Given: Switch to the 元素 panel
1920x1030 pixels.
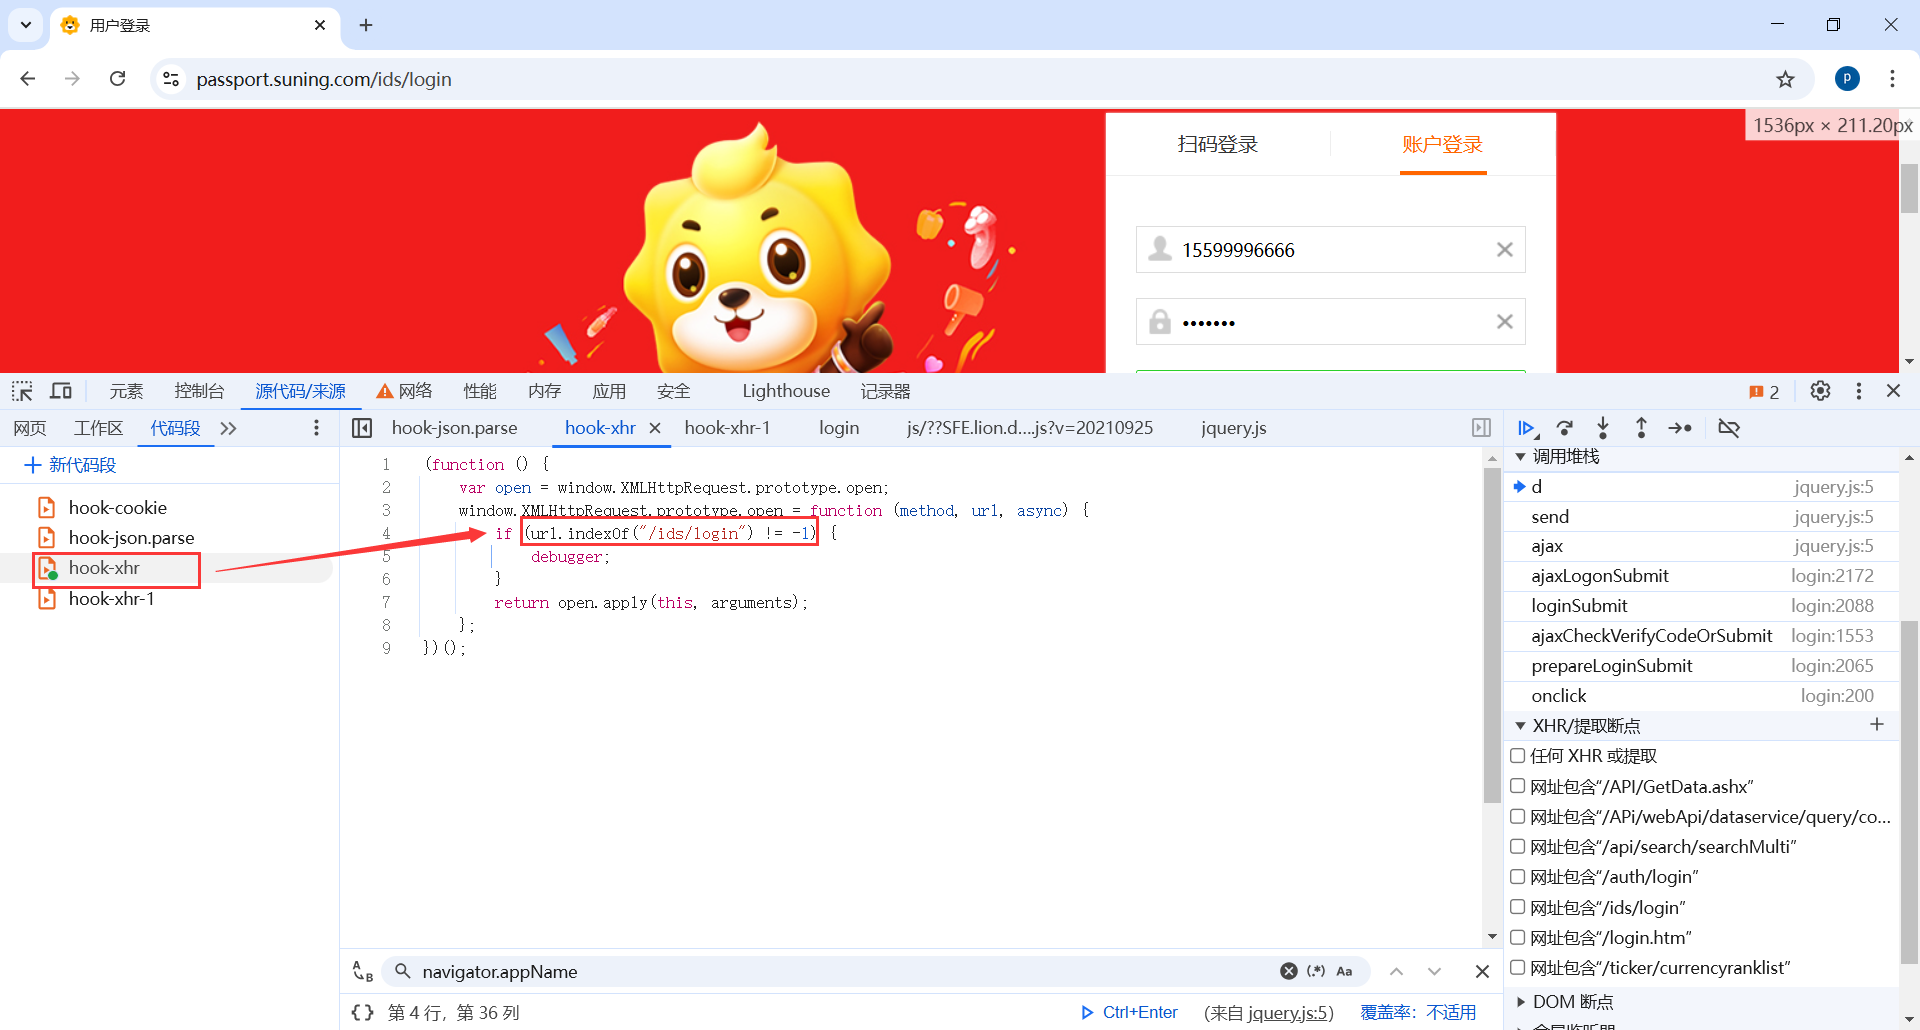Looking at the screenshot, I should [126, 391].
